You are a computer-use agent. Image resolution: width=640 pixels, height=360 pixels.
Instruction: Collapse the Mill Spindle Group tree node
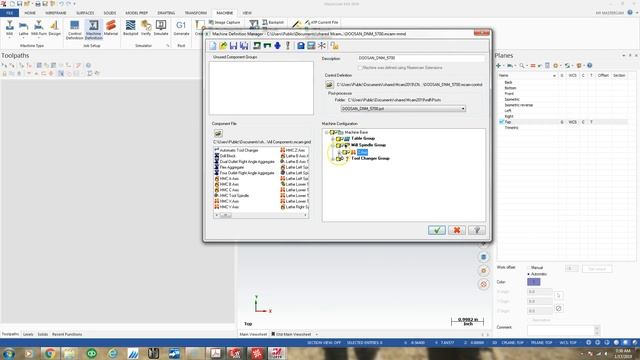(x=333, y=145)
